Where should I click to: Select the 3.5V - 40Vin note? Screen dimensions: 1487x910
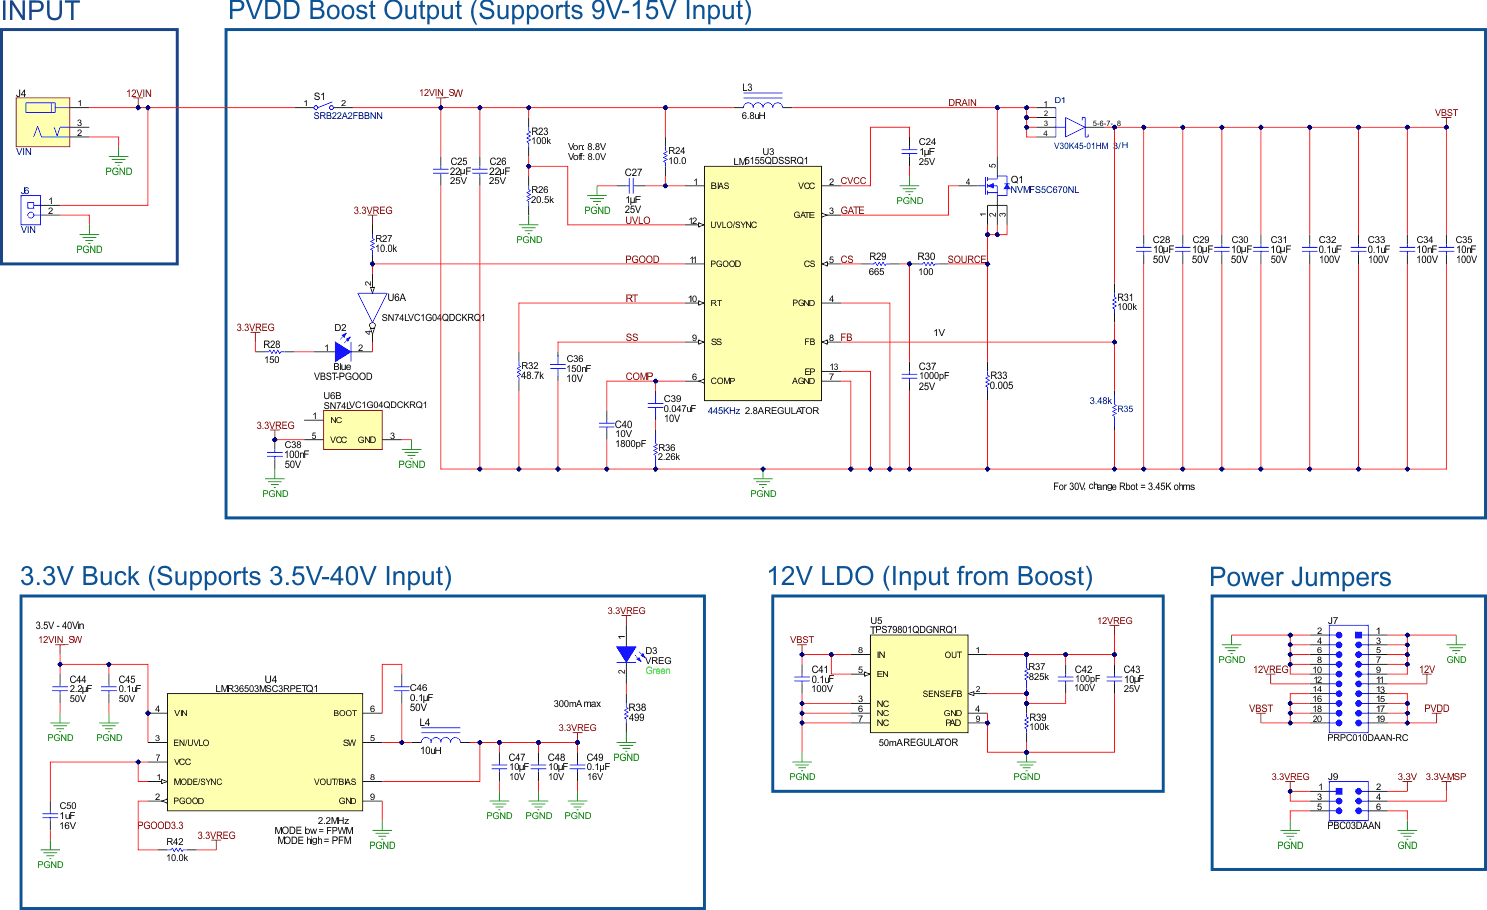pos(60,626)
